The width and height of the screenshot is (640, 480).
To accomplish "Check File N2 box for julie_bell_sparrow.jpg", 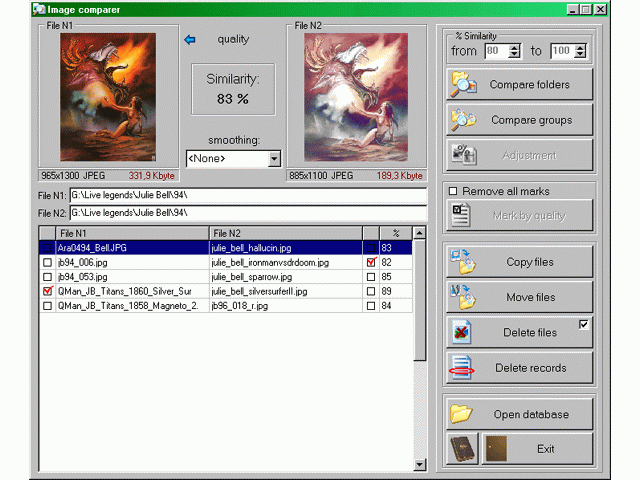I will pyautogui.click(x=371, y=277).
